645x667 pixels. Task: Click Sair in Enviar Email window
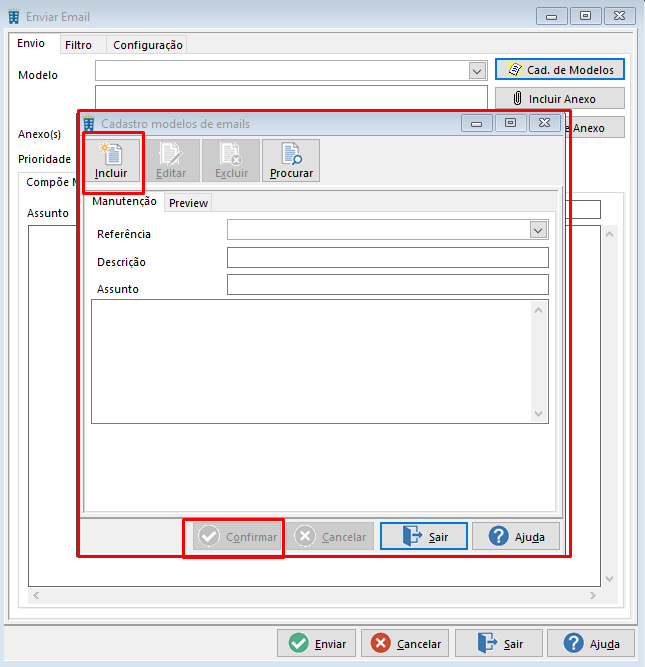499,644
